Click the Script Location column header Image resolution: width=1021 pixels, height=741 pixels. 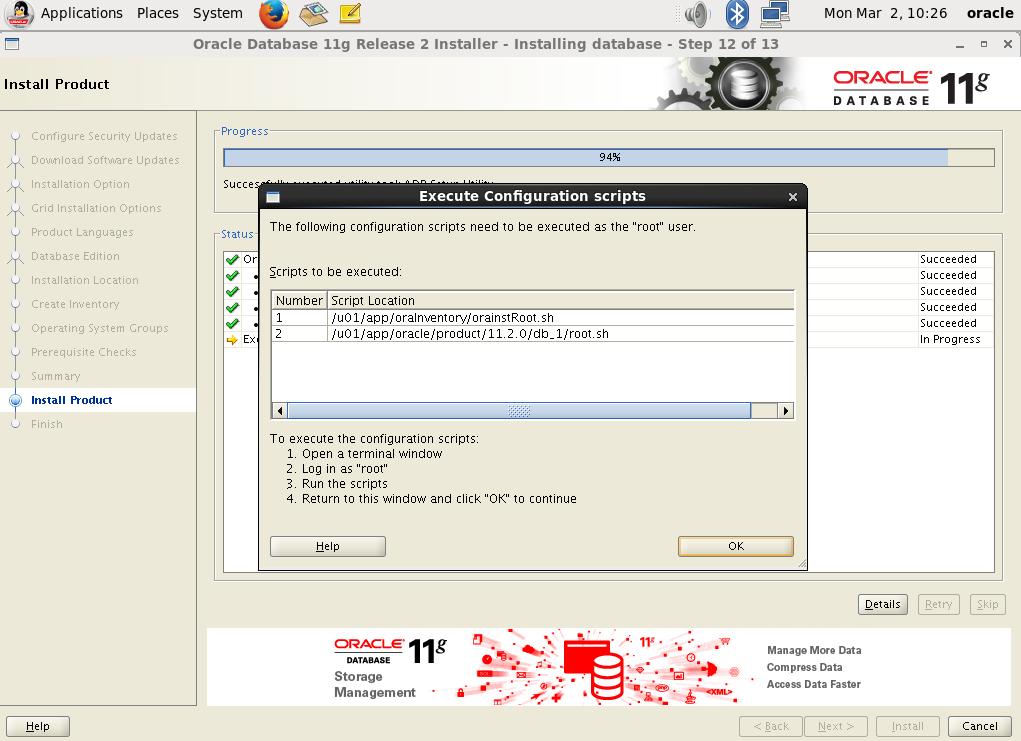click(561, 301)
